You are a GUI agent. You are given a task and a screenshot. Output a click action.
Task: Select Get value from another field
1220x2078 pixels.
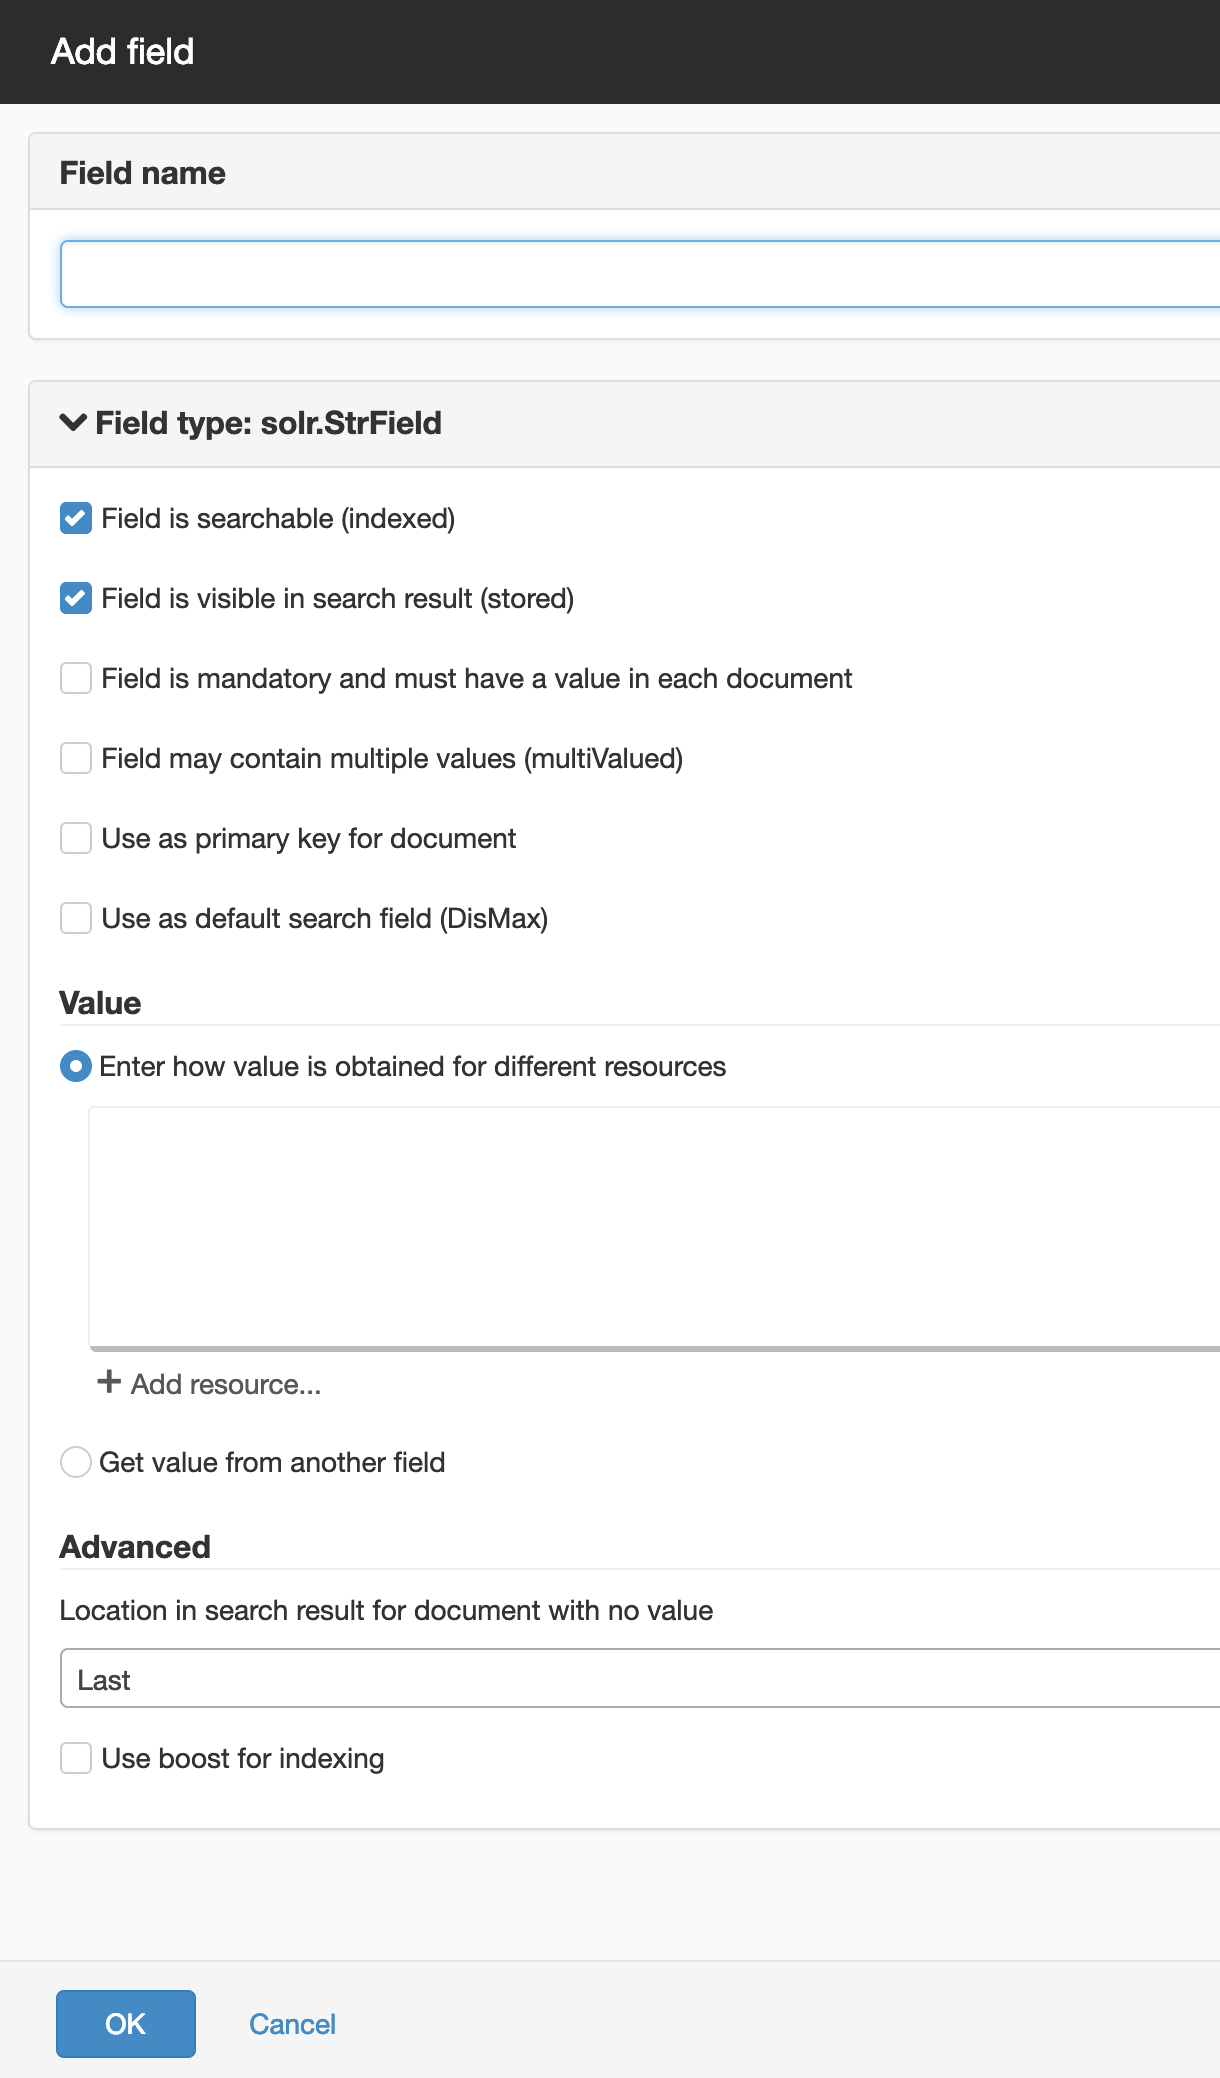76,1462
